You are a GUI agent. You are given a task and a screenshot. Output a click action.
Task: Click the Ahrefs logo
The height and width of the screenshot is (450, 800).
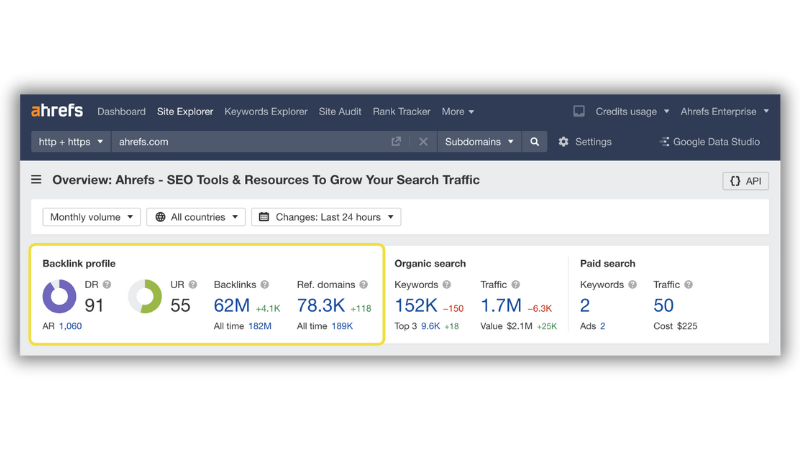pyautogui.click(x=57, y=110)
